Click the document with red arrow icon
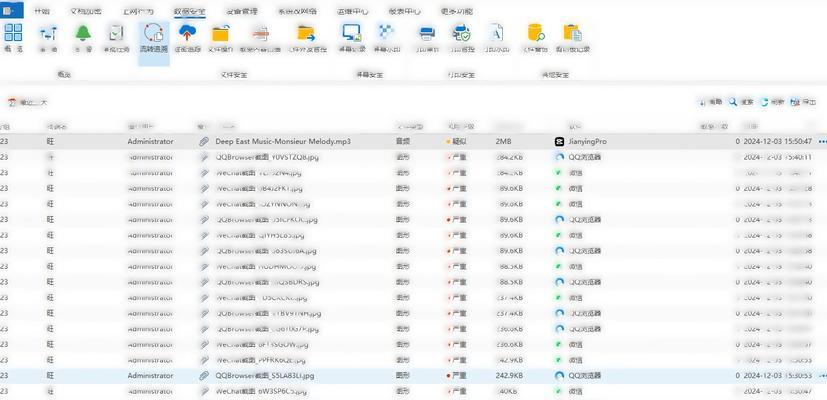 pyautogui.click(x=260, y=34)
